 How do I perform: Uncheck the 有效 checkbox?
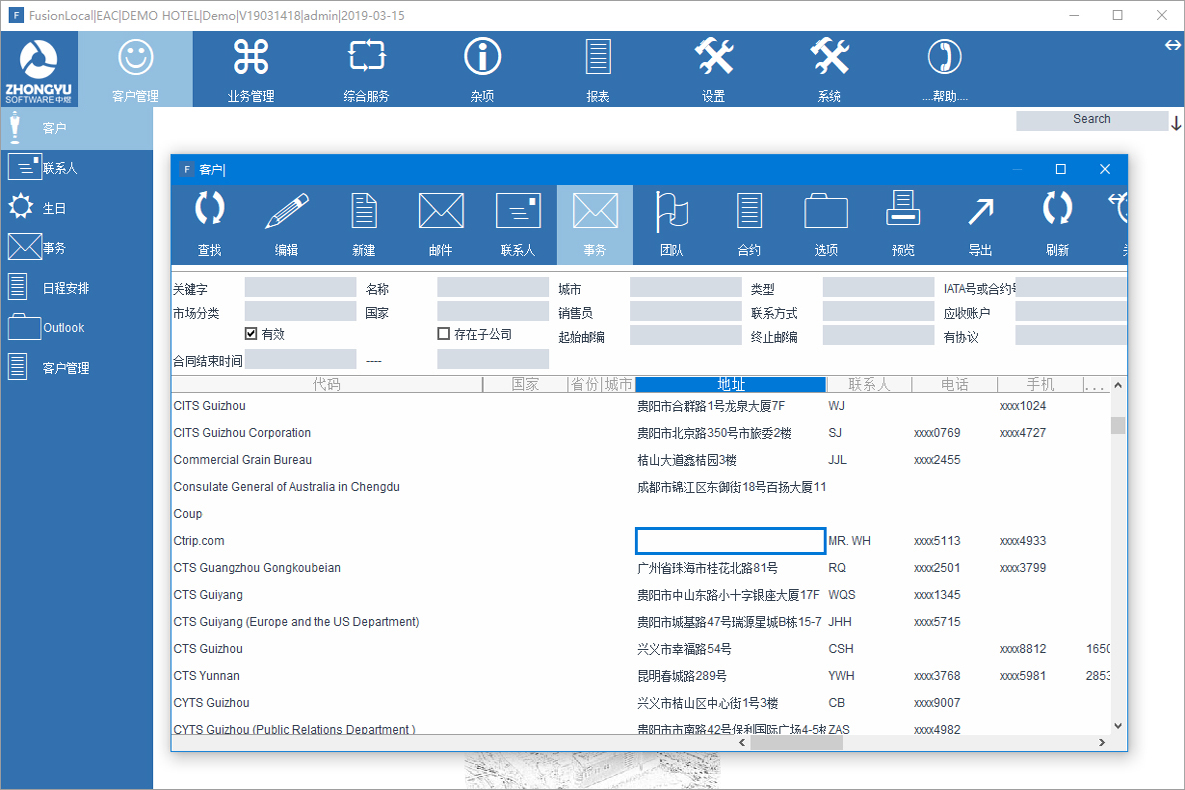251,334
